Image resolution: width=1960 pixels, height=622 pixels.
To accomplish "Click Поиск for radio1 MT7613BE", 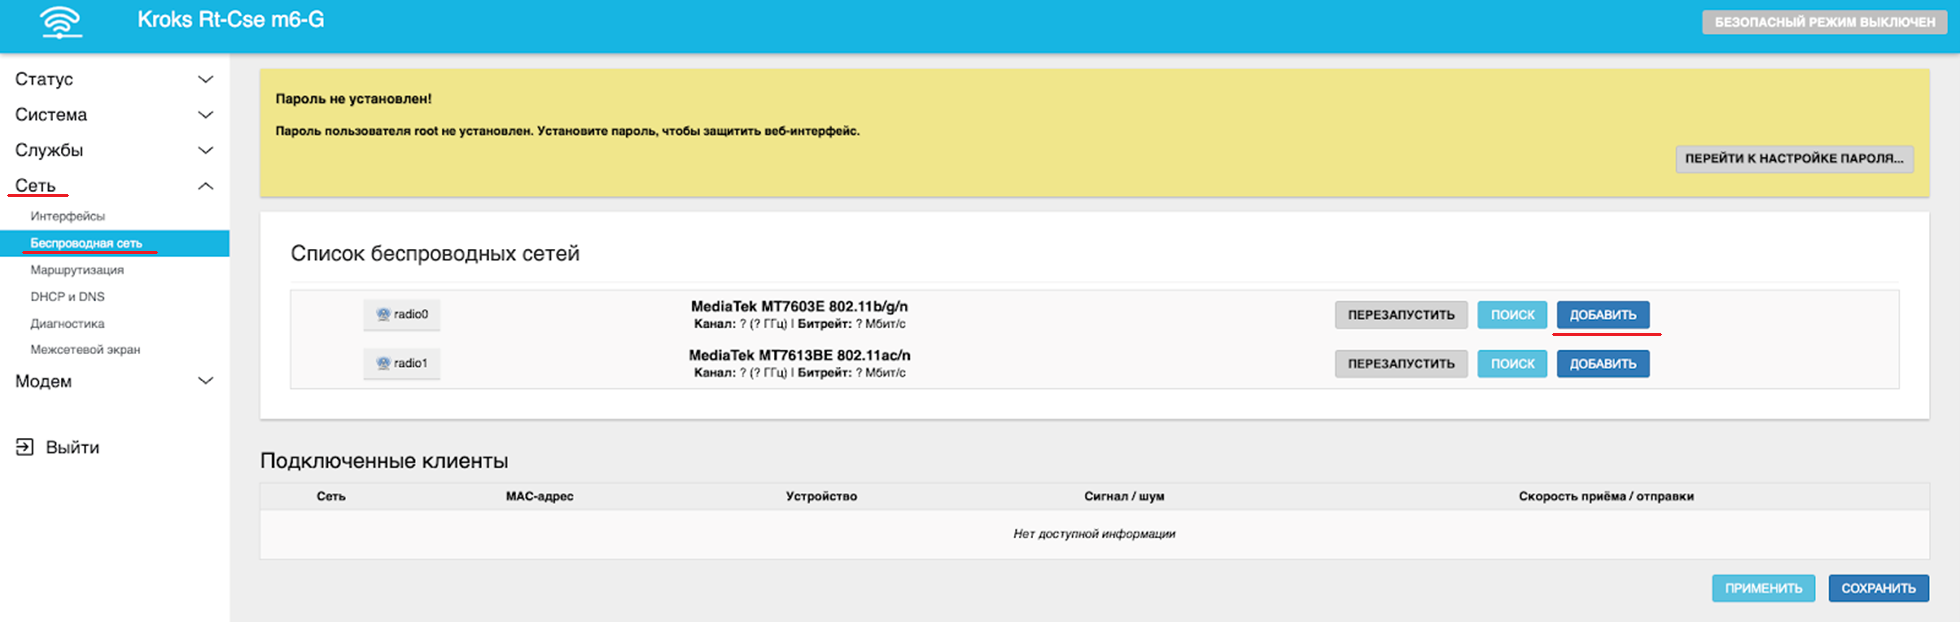I will pyautogui.click(x=1512, y=364).
